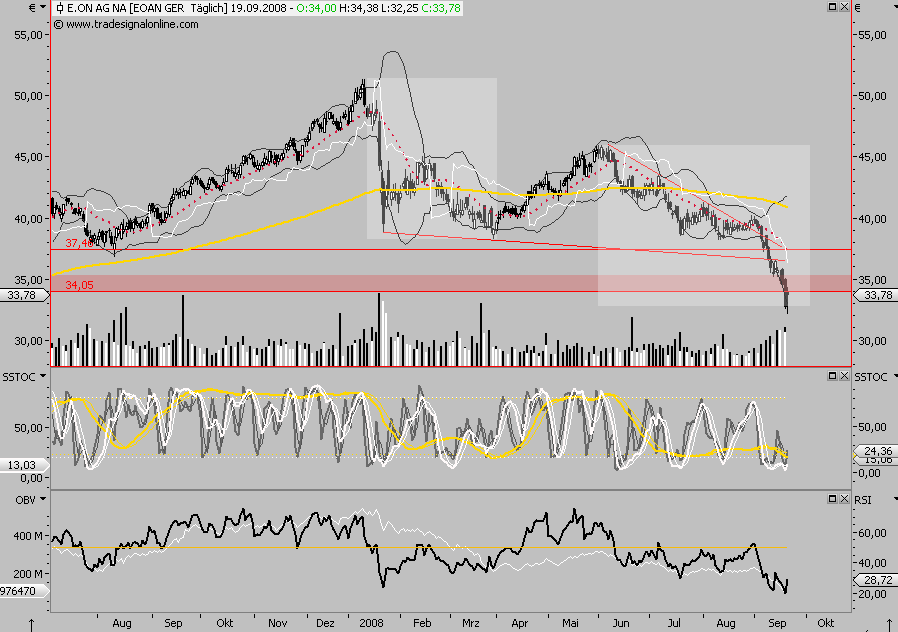Click the open value O:34,00
Image resolution: width=898 pixels, height=632 pixels.
(x=316, y=9)
